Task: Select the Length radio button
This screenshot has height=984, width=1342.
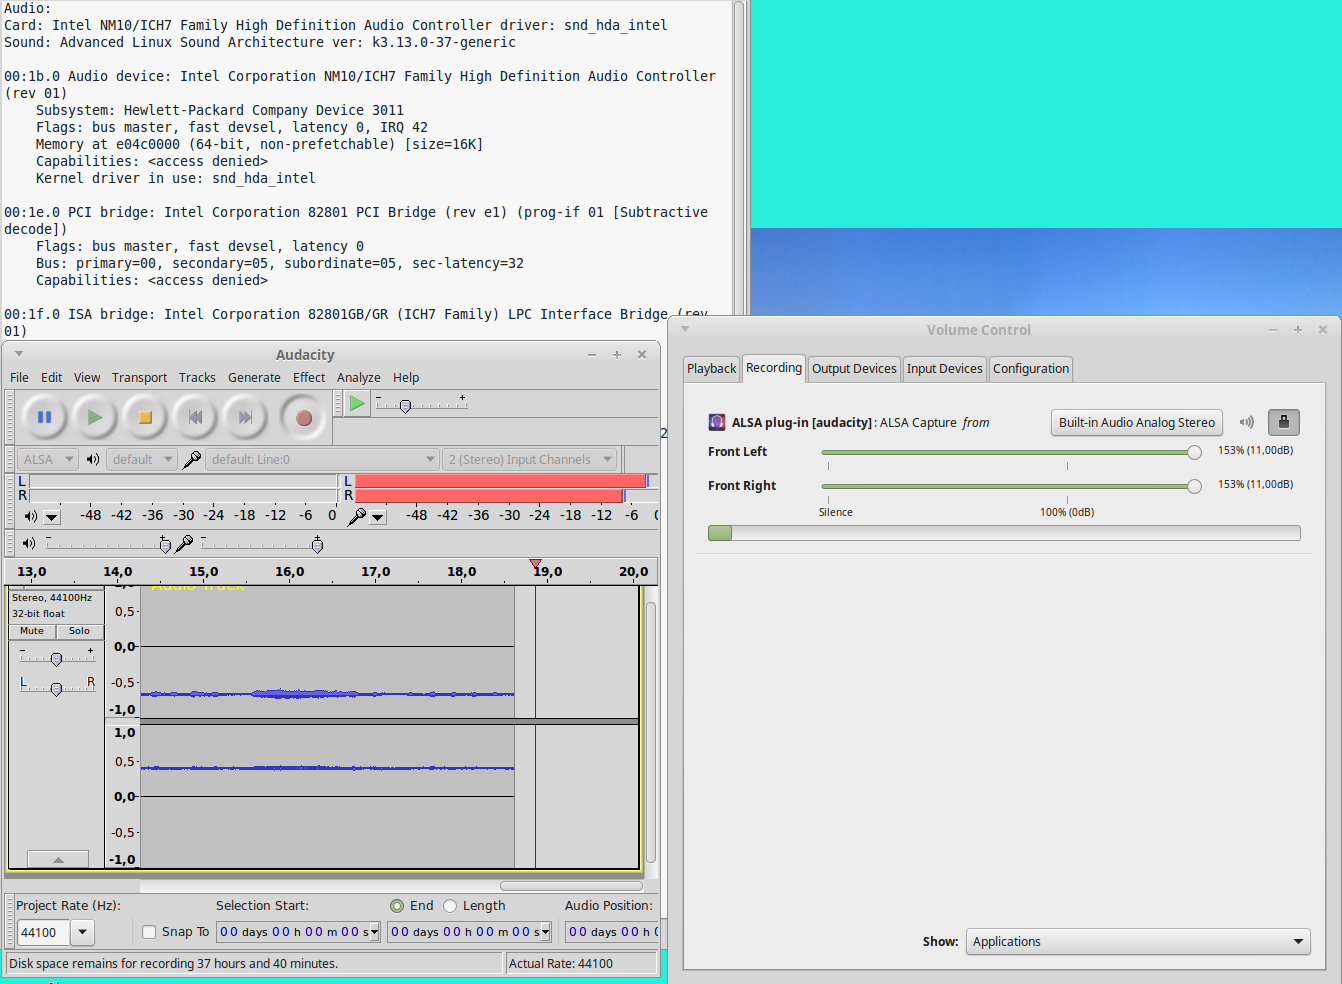Action: point(450,906)
